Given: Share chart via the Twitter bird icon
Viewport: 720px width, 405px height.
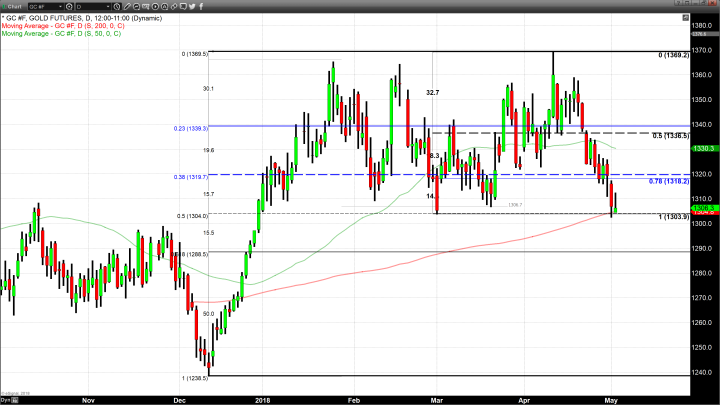Looking at the screenshot, I should (x=192, y=7).
